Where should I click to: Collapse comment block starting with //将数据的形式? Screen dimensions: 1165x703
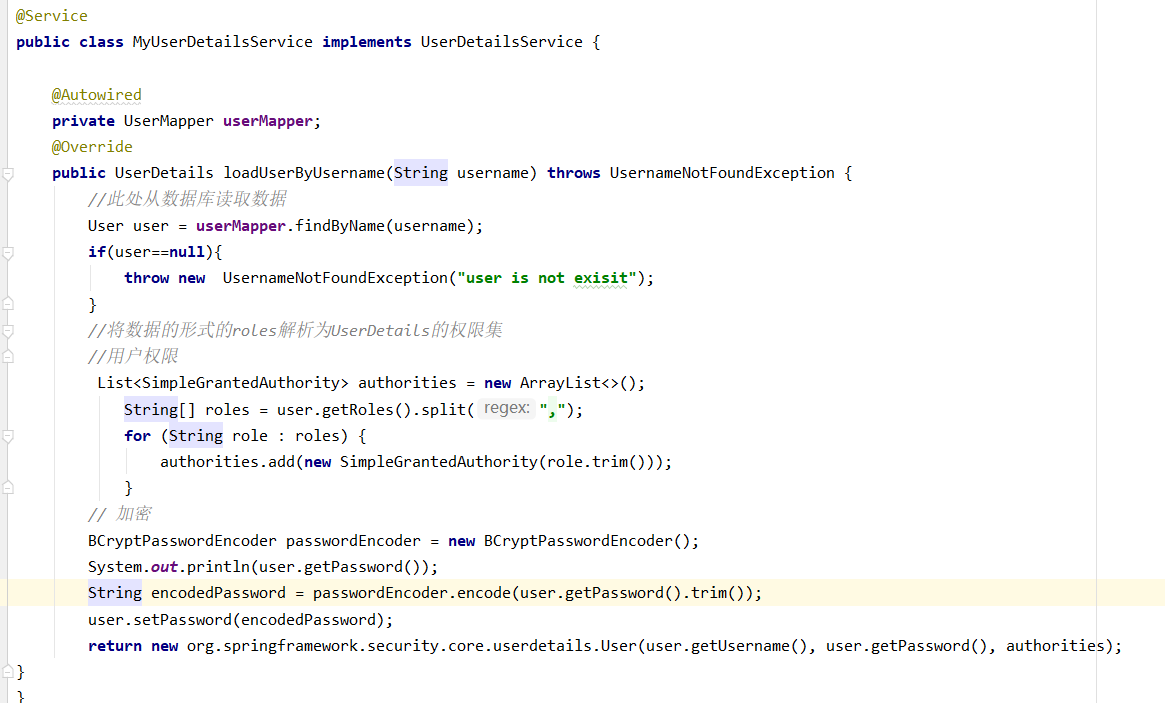point(7,331)
